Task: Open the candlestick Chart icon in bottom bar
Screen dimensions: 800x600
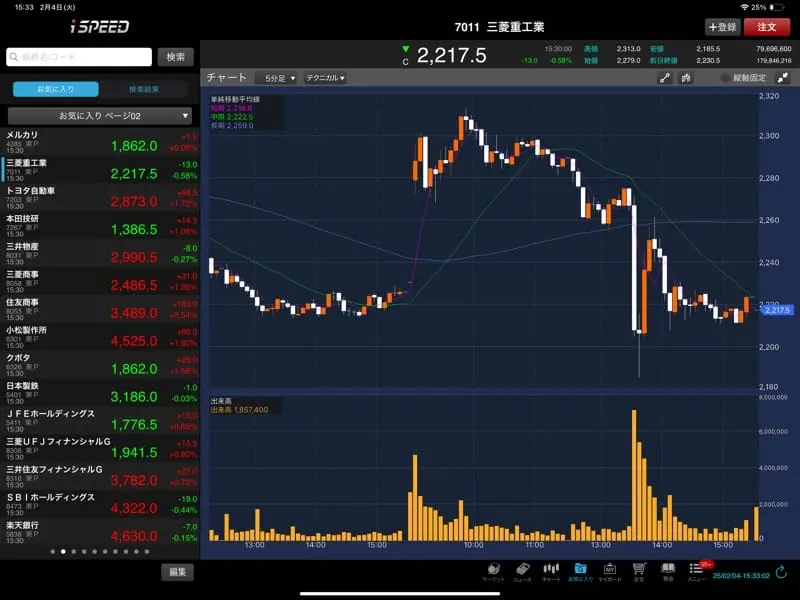Action: tap(551, 571)
